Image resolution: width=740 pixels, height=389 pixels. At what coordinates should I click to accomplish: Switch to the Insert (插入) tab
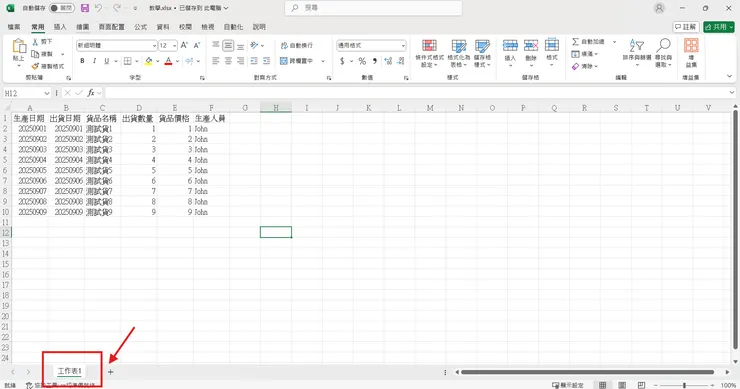tap(60, 27)
